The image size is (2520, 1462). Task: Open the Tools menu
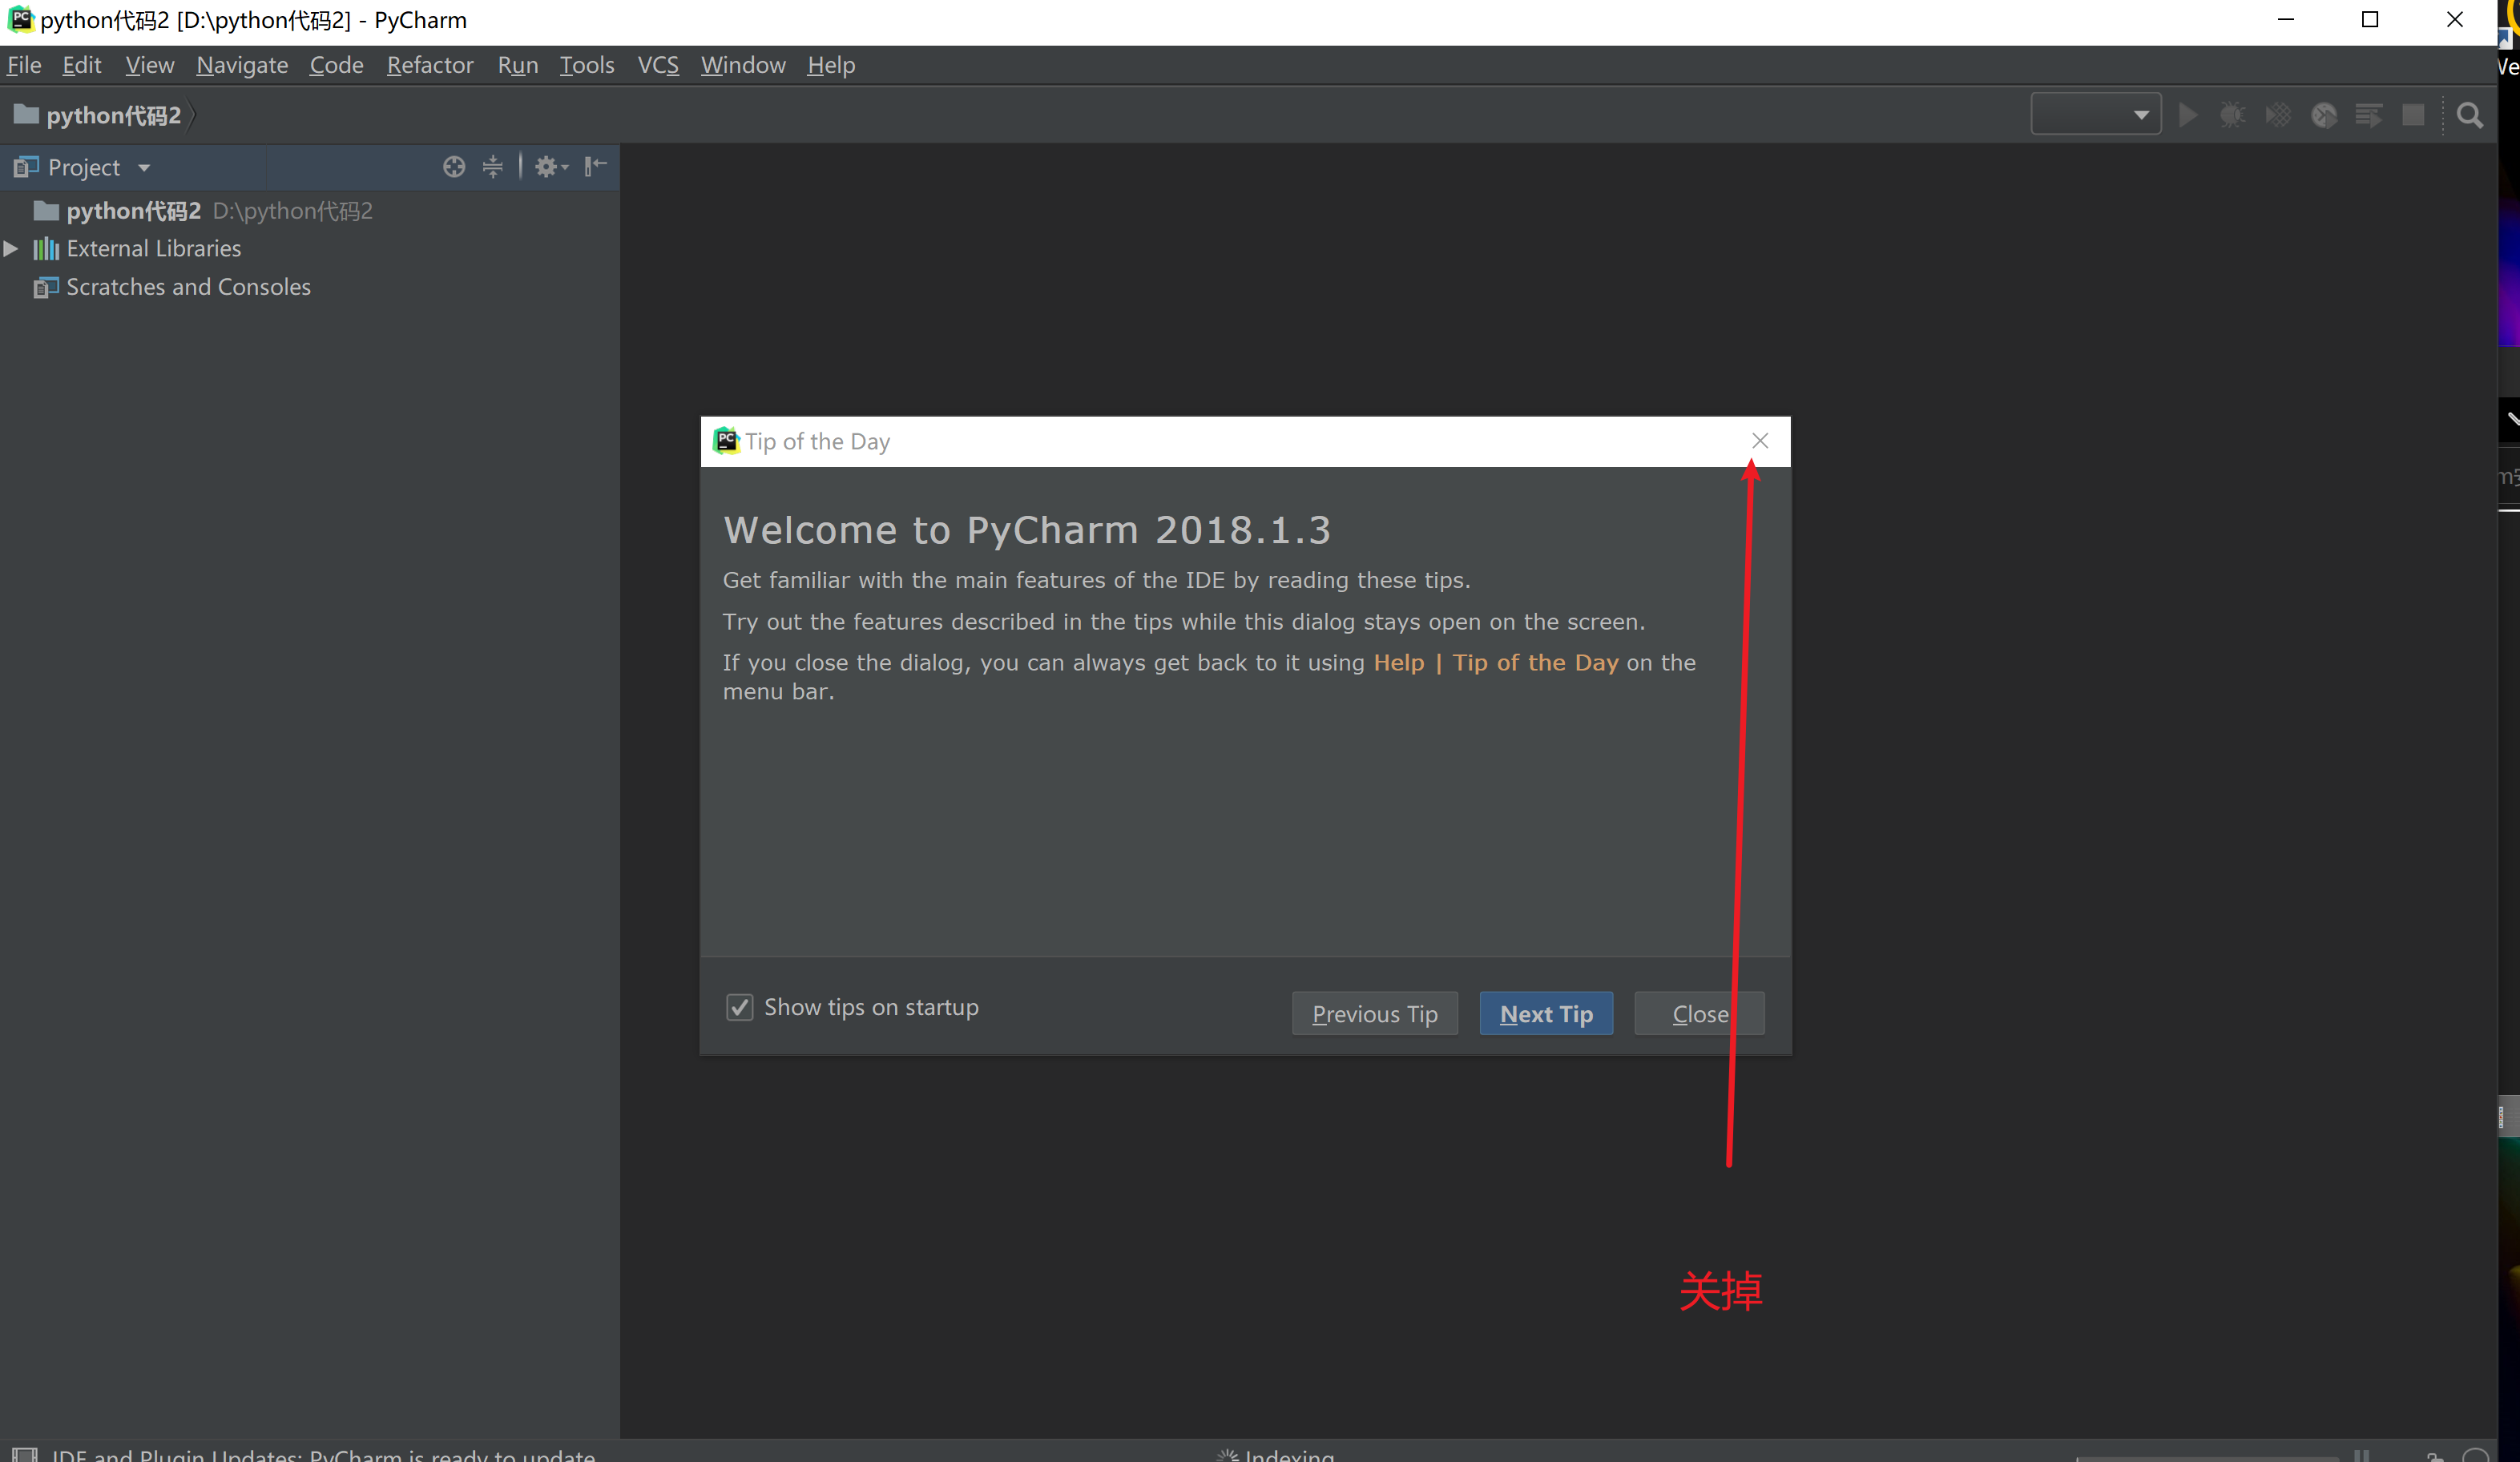(587, 65)
